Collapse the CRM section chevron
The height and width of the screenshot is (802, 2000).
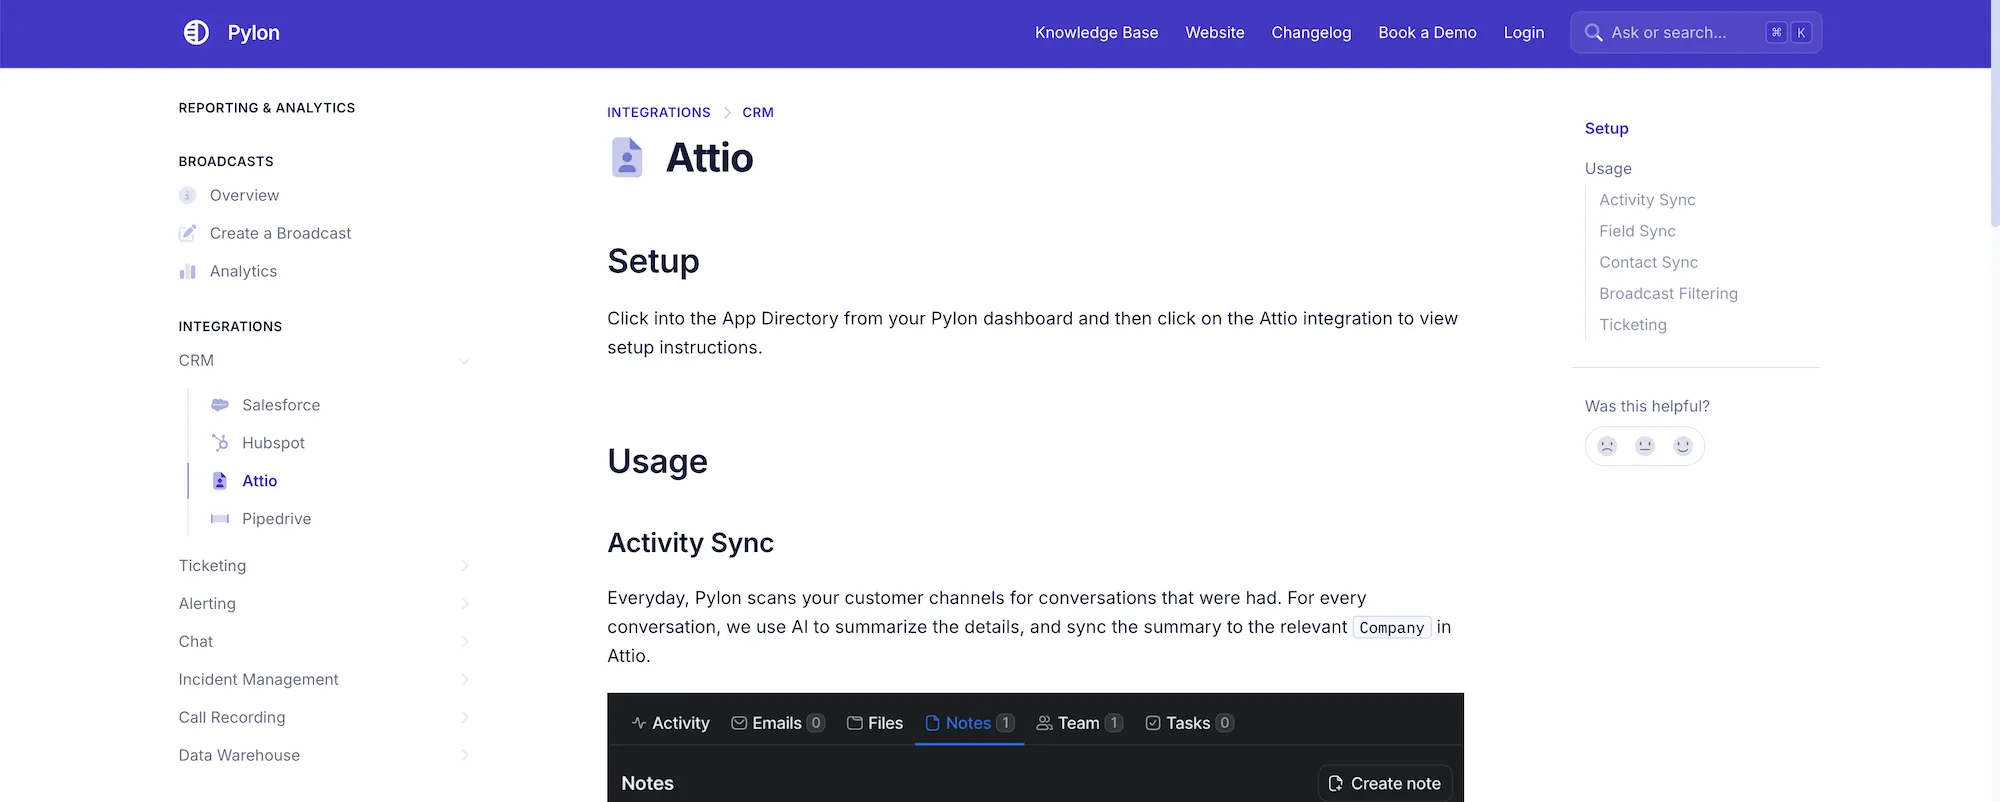tap(464, 361)
